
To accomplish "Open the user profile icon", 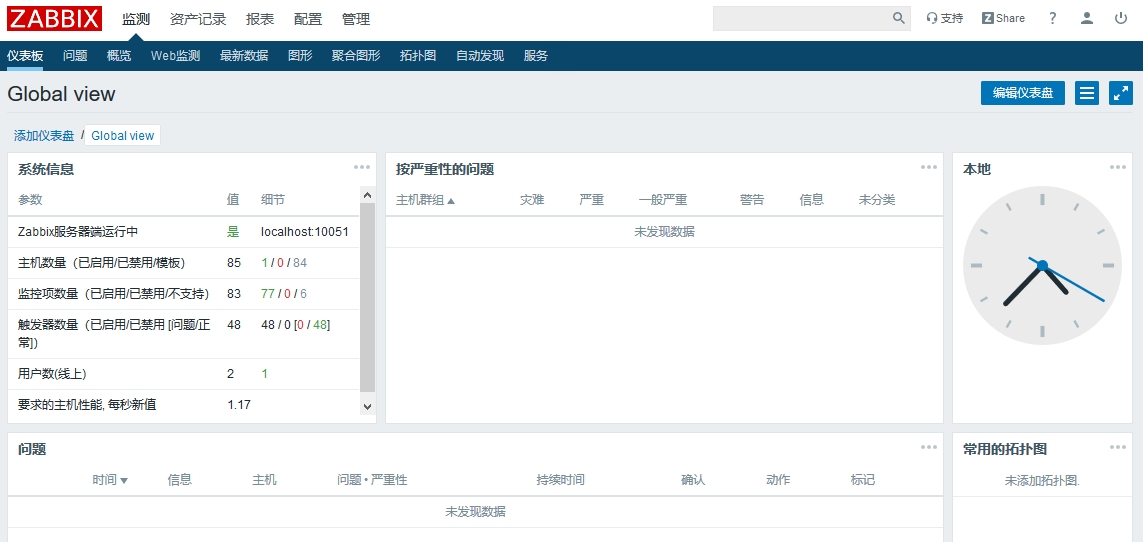I will (1086, 19).
